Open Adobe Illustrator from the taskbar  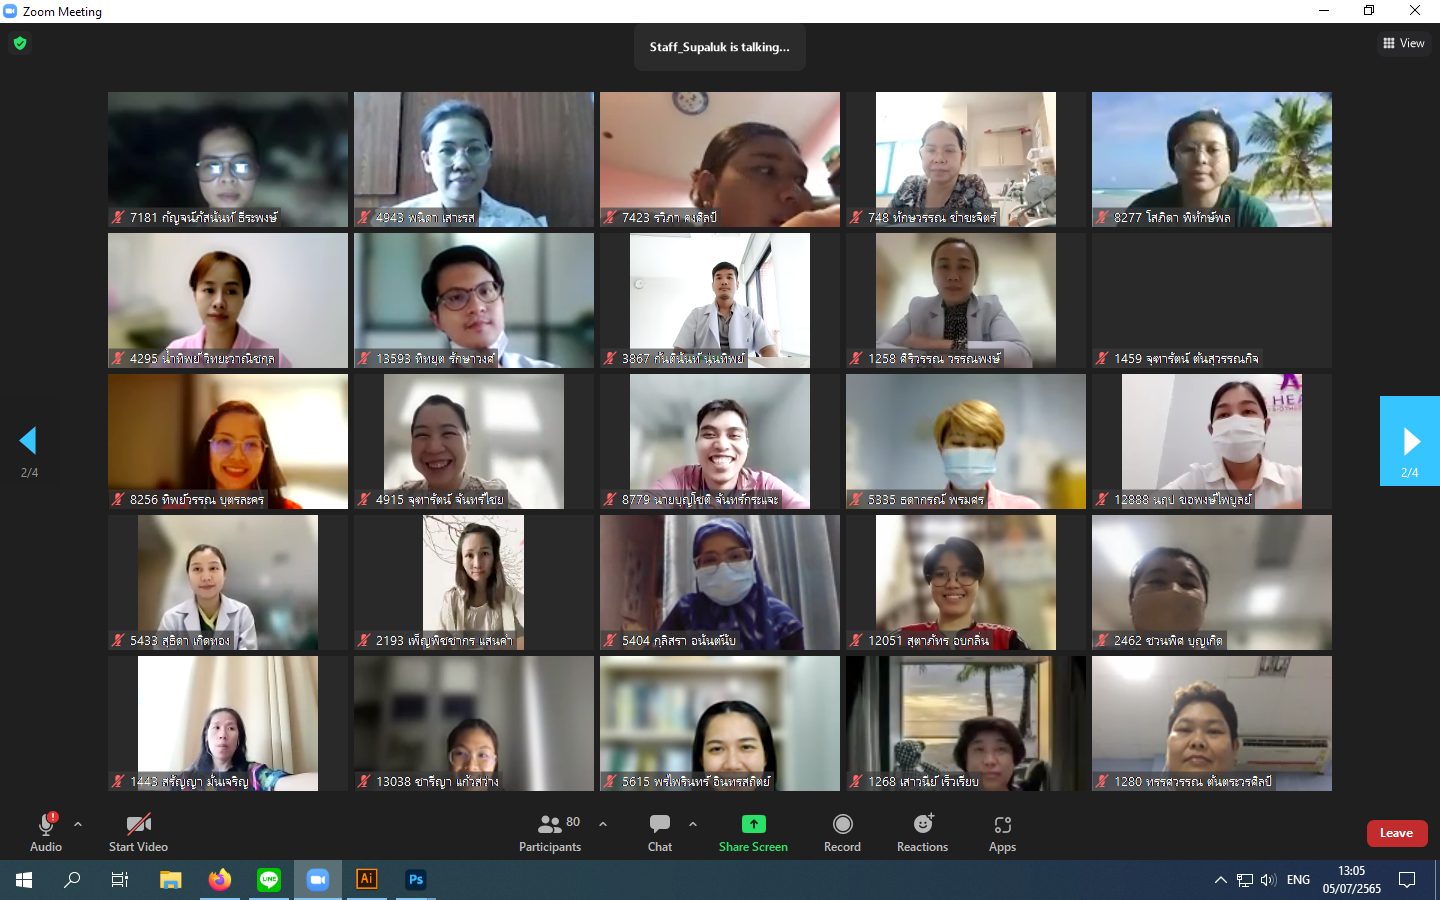tap(367, 880)
